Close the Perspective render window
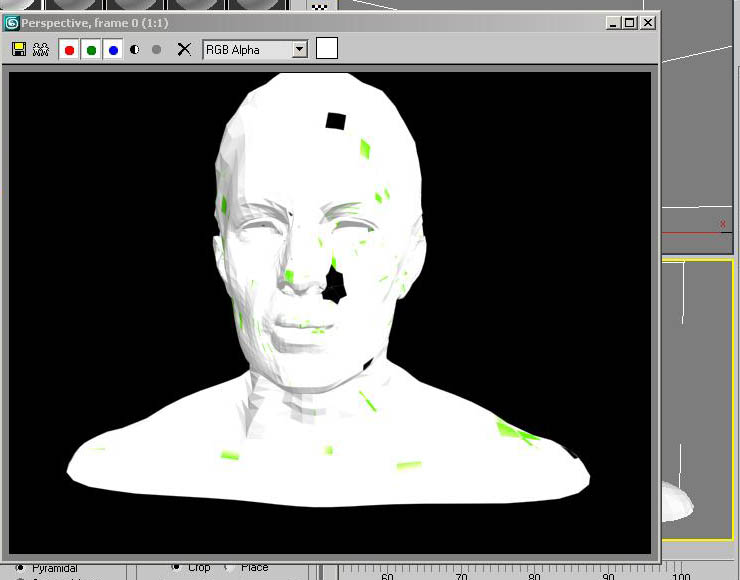 point(648,22)
